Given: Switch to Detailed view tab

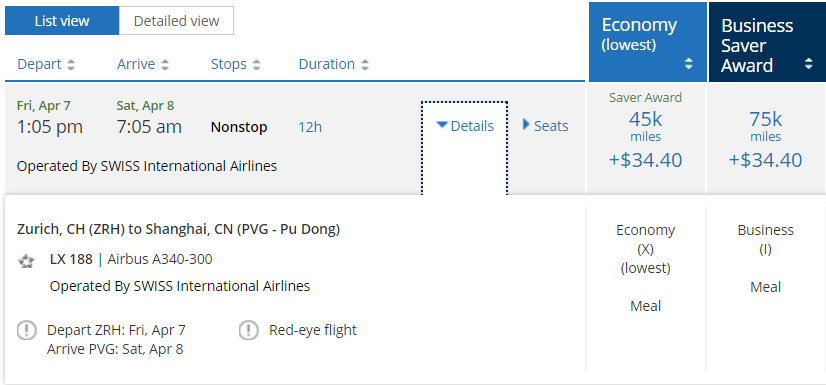Looking at the screenshot, I should pyautogui.click(x=176, y=21).
